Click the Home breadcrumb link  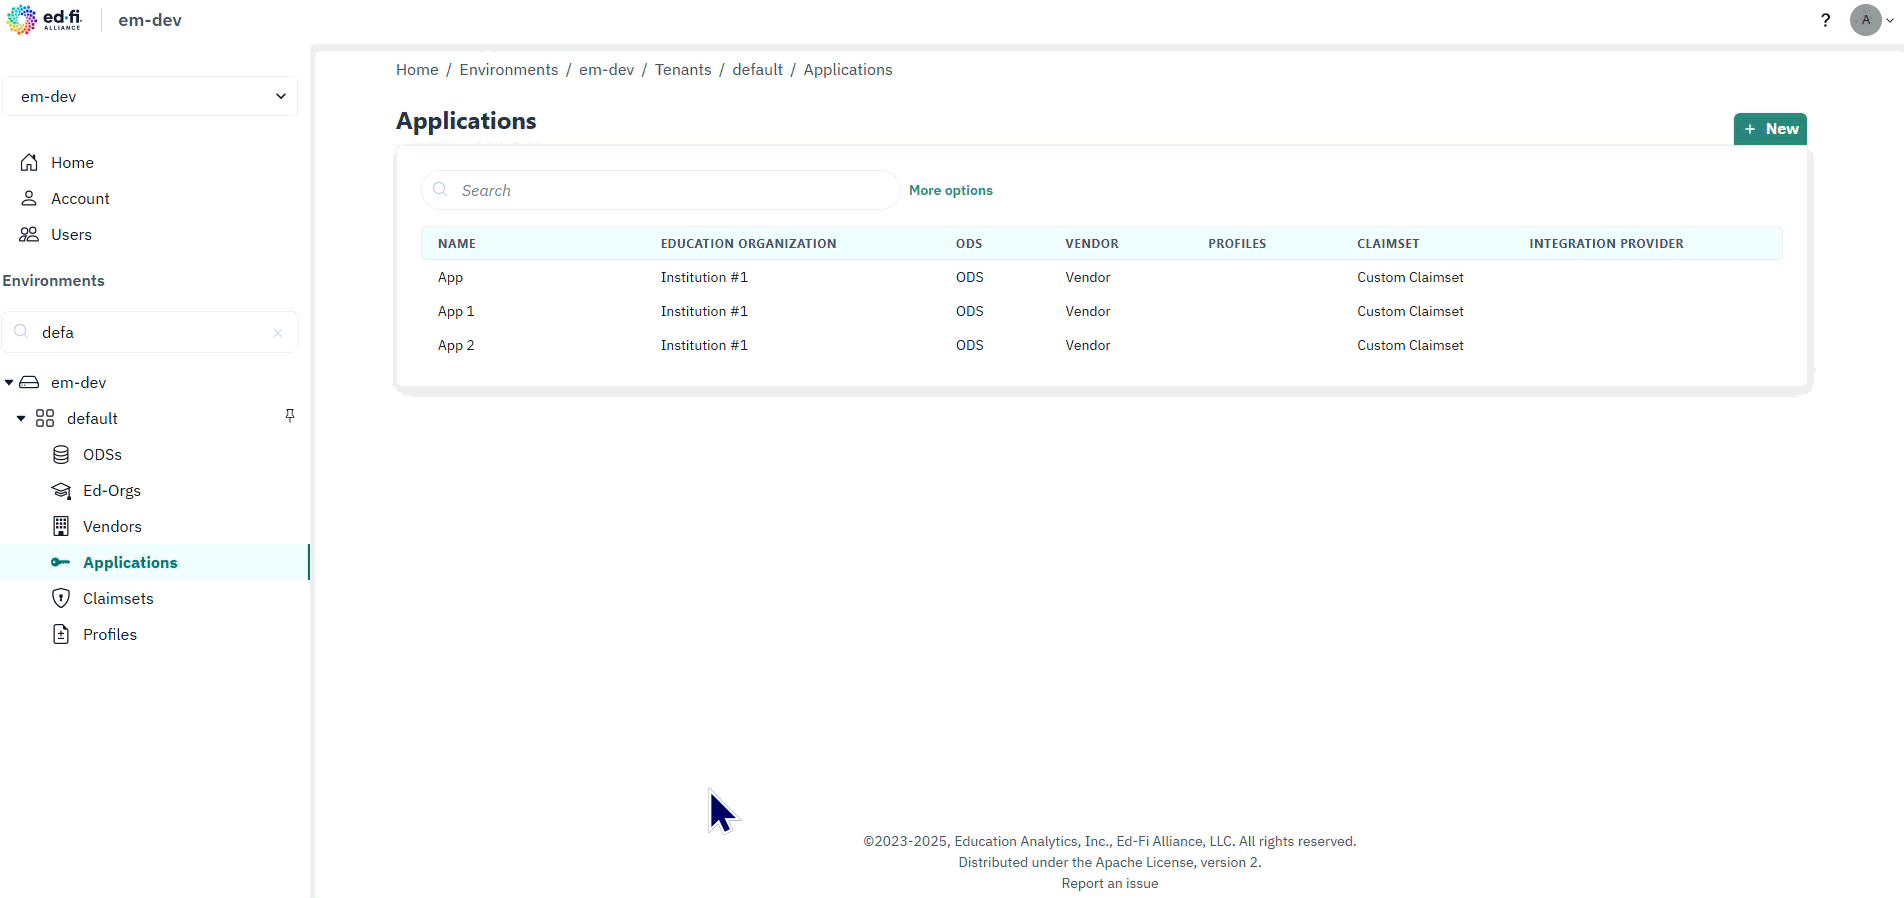417,69
